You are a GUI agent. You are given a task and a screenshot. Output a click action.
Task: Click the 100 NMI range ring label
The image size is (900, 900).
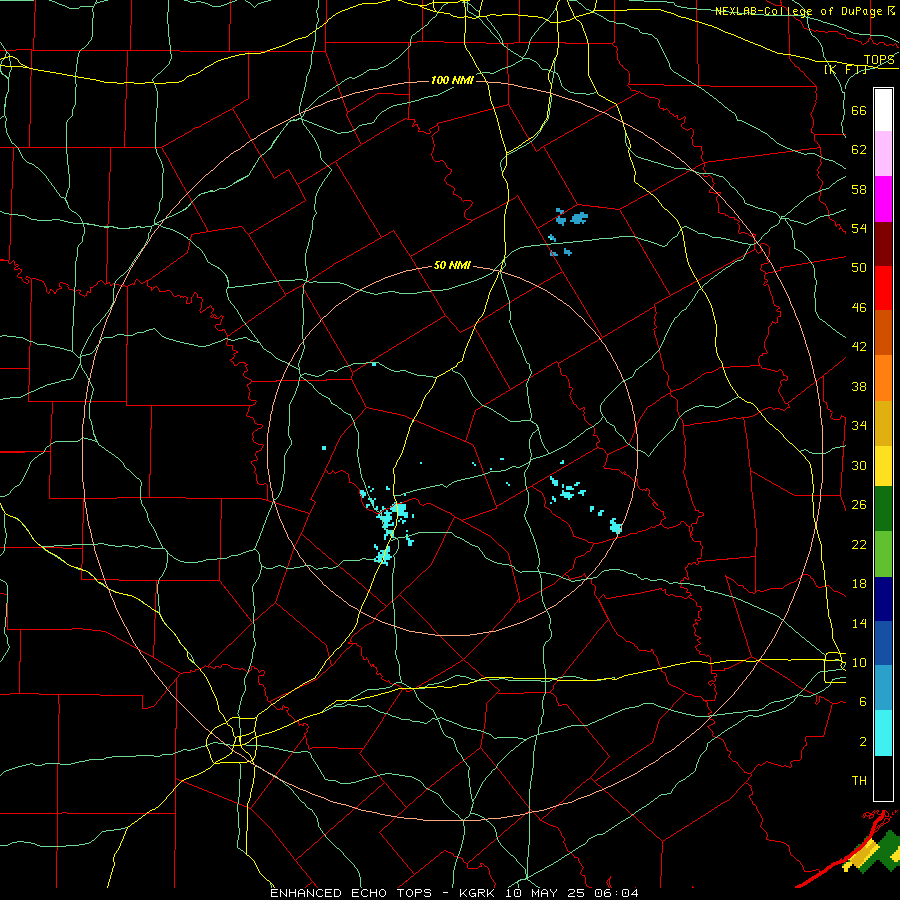452,80
